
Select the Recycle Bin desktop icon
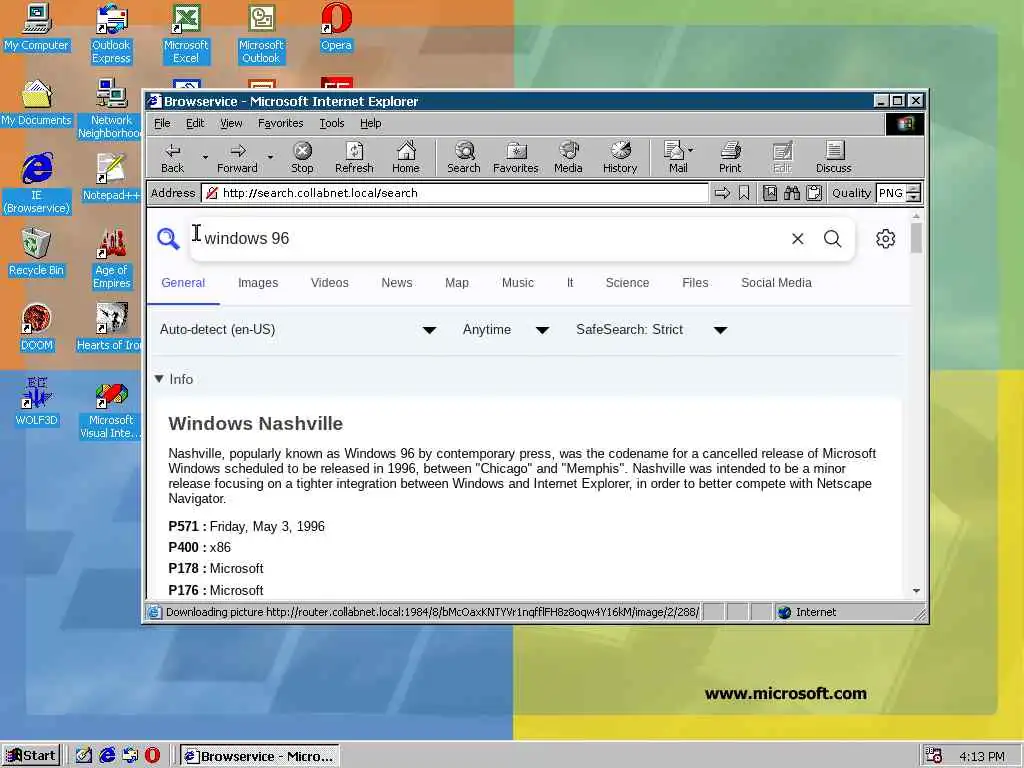(36, 253)
